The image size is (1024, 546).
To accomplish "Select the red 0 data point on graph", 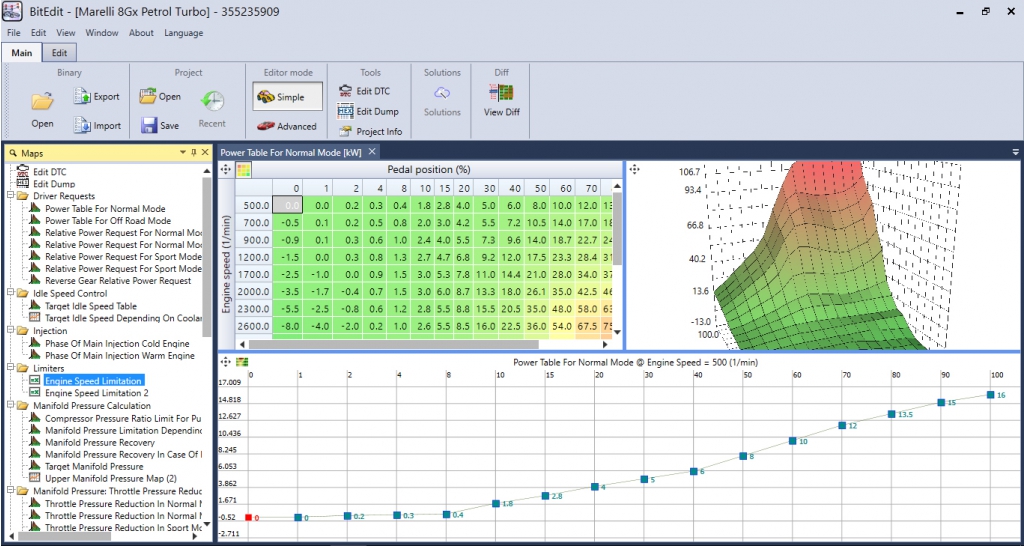I will (248, 517).
